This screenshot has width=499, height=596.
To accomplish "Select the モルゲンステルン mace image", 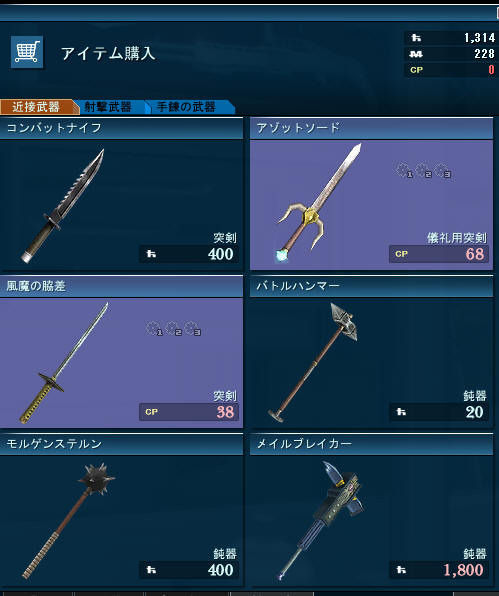I will pyautogui.click(x=68, y=521).
